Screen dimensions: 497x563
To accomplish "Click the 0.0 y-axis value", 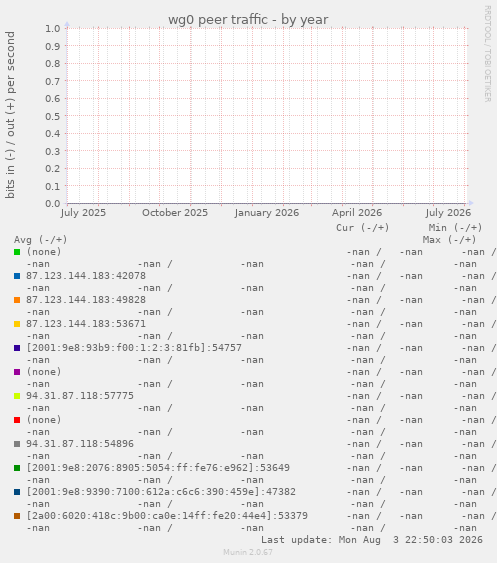I will (52, 204).
